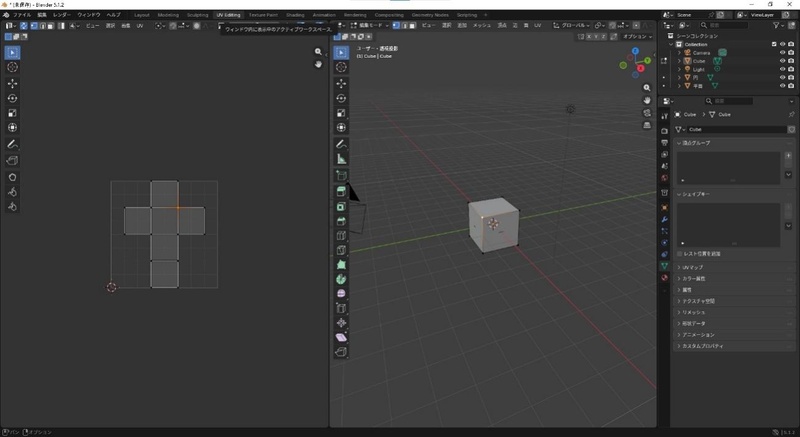Select the UV editor Cursor tool

12,67
